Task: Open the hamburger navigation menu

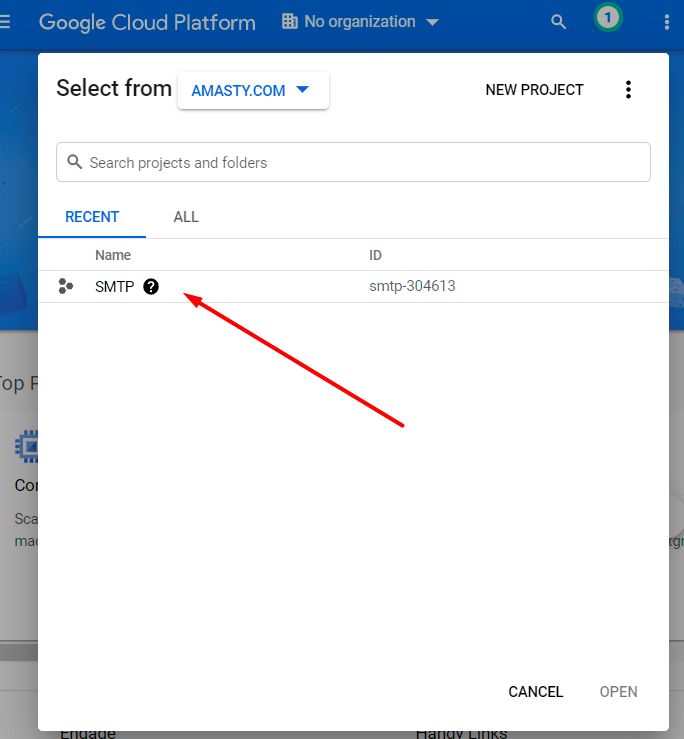Action: click(5, 22)
